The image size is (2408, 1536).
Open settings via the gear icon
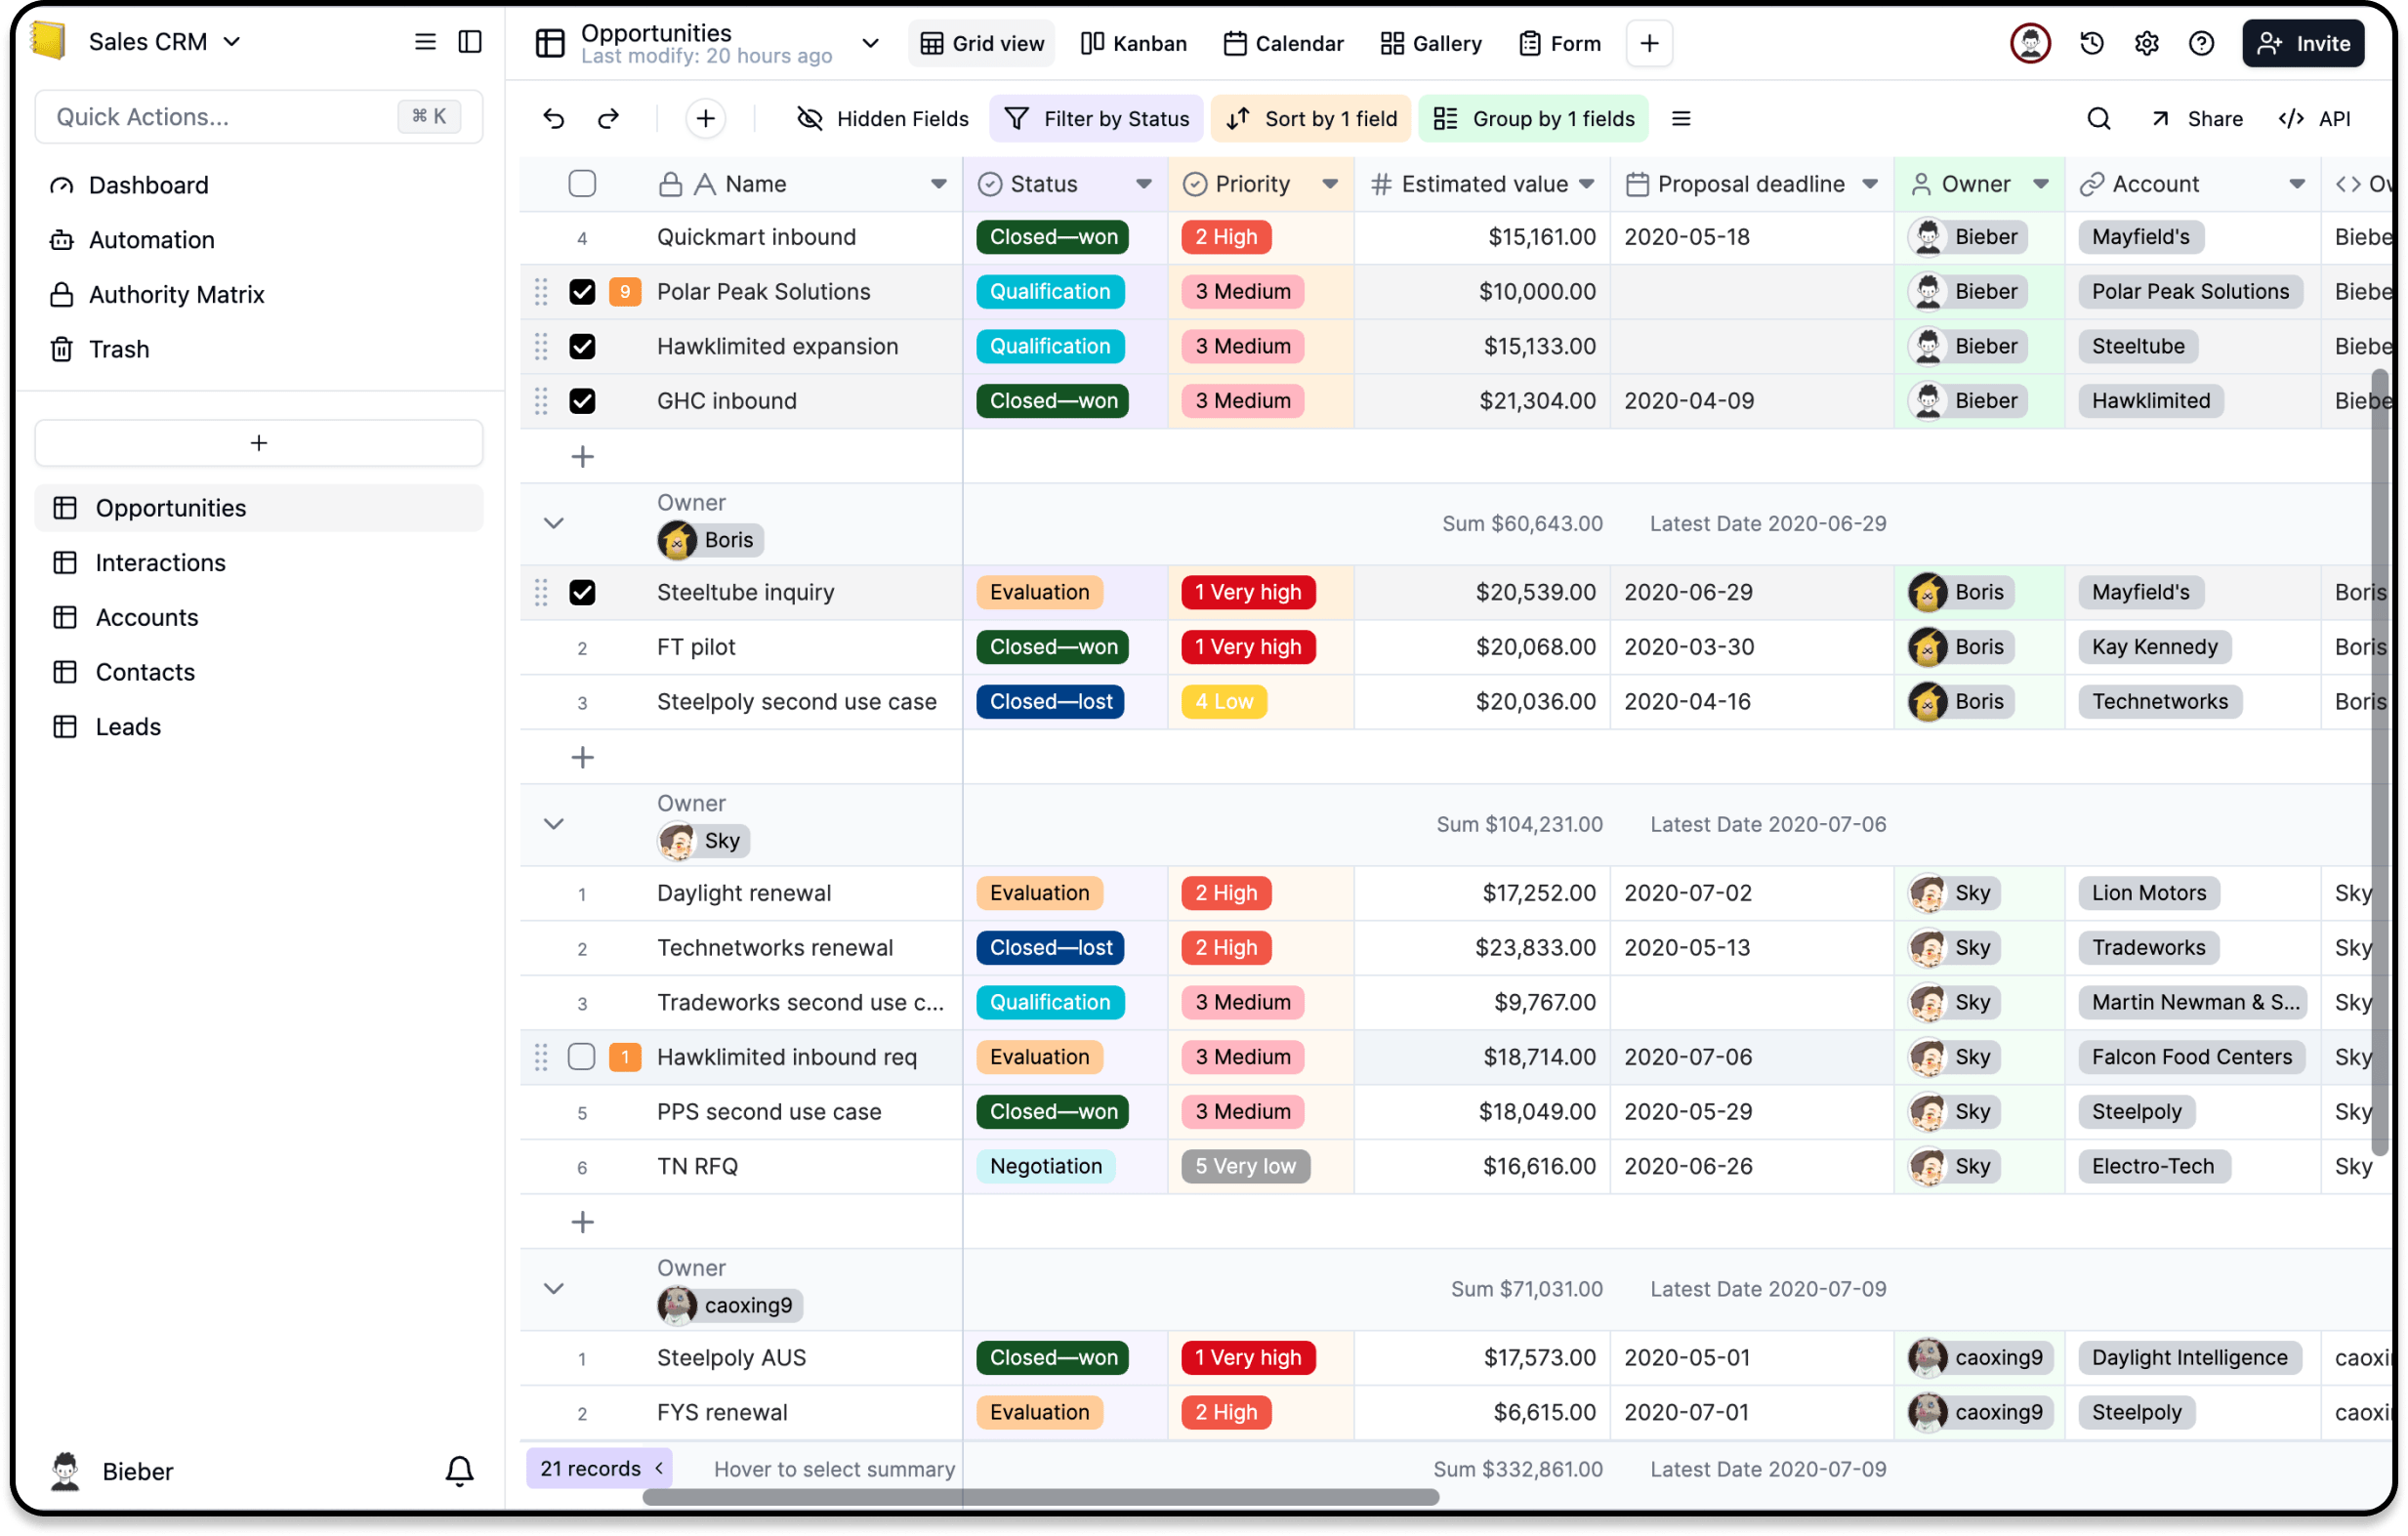pyautogui.click(x=2146, y=43)
